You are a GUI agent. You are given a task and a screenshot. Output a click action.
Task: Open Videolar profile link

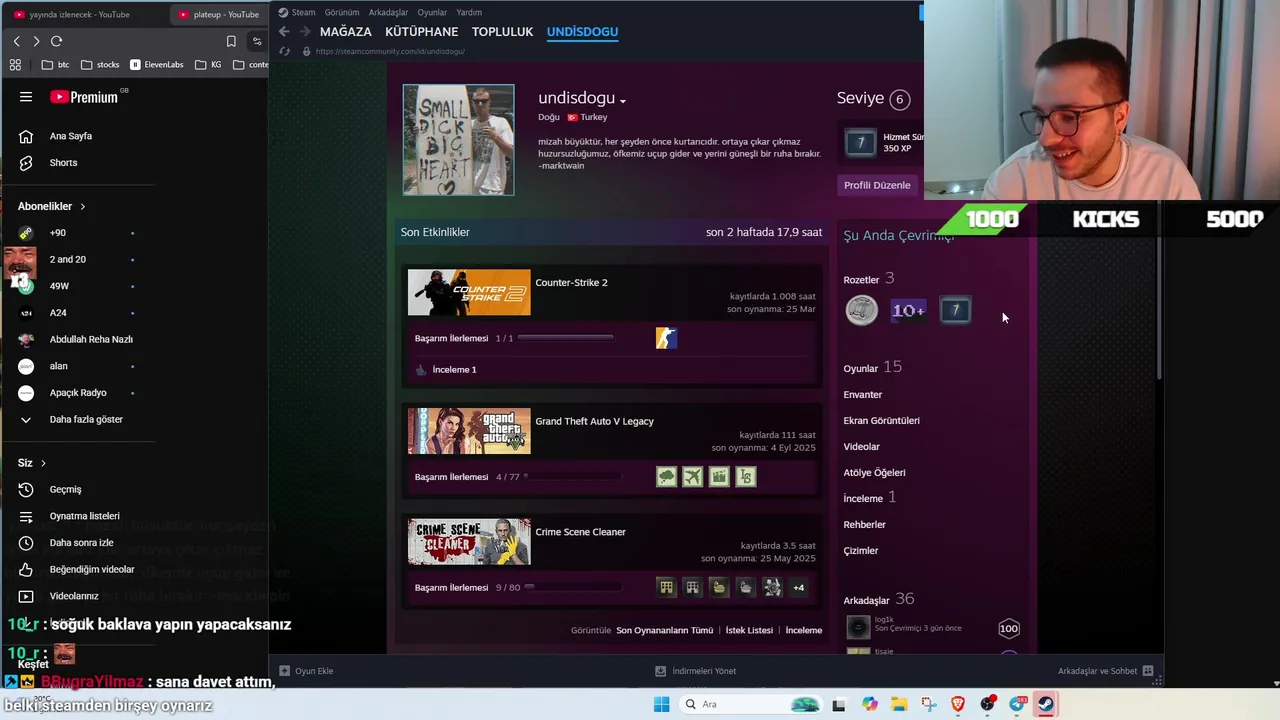pyautogui.click(x=862, y=447)
